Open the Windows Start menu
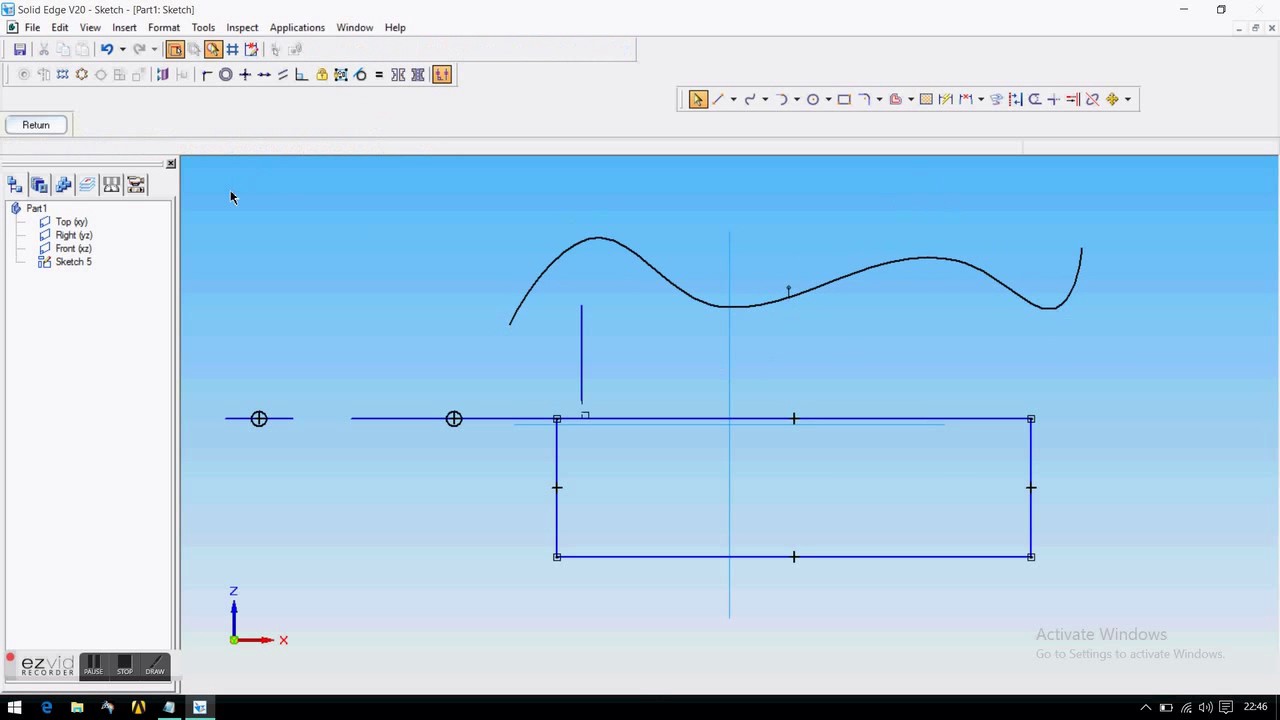Screen dimensions: 1280x720 [x=15, y=708]
